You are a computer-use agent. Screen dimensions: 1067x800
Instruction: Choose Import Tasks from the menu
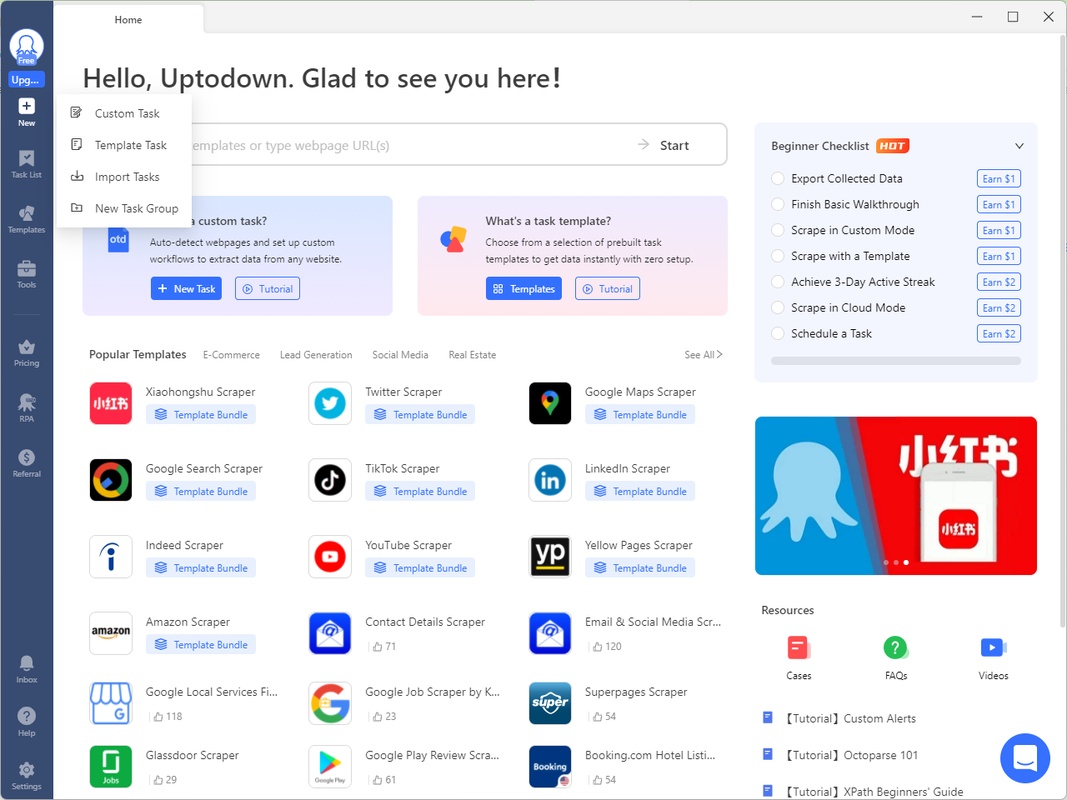[125, 177]
